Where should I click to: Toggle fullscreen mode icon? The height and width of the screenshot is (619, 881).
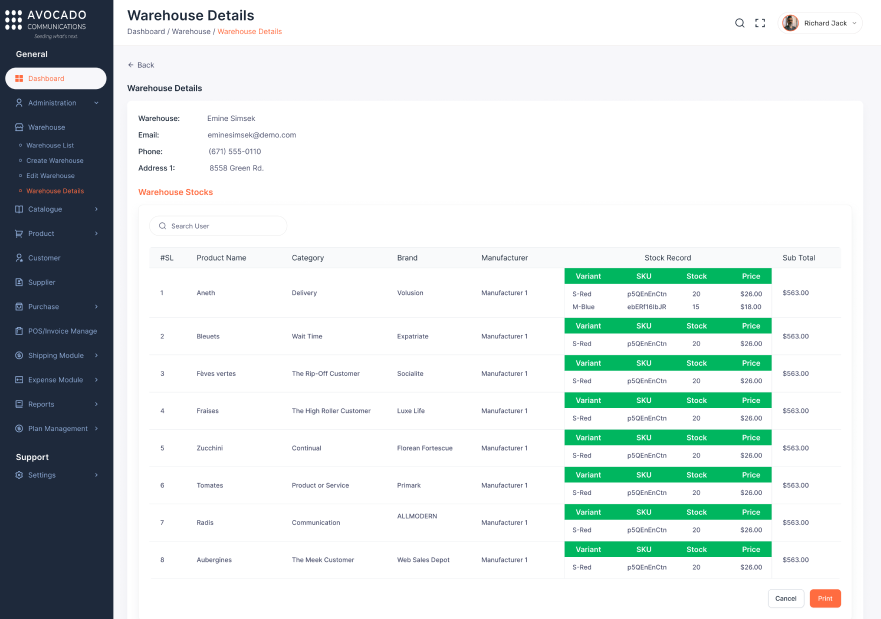pos(760,23)
